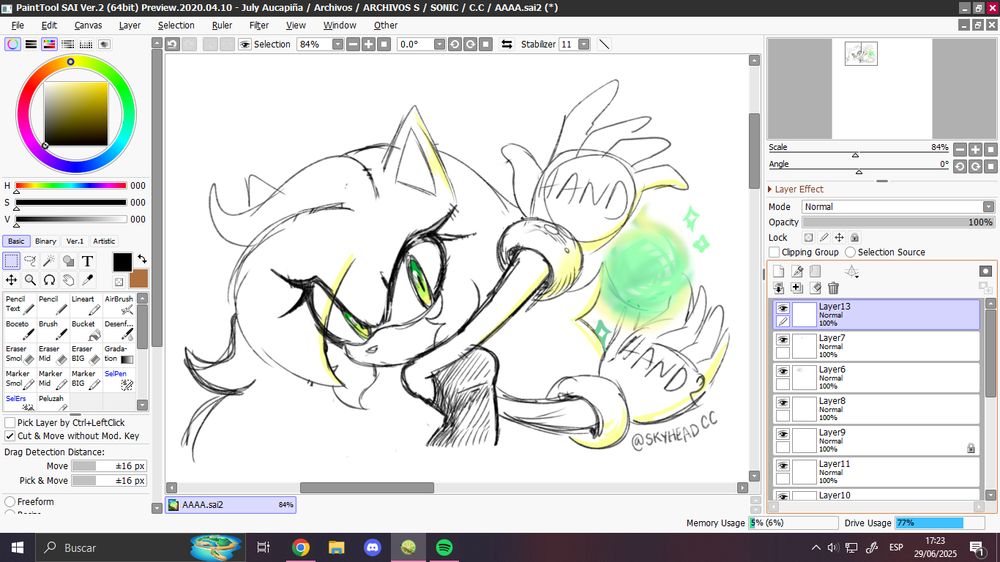This screenshot has height=562, width=1000.
Task: Hide Layer8 using its eye icon
Action: tap(783, 403)
